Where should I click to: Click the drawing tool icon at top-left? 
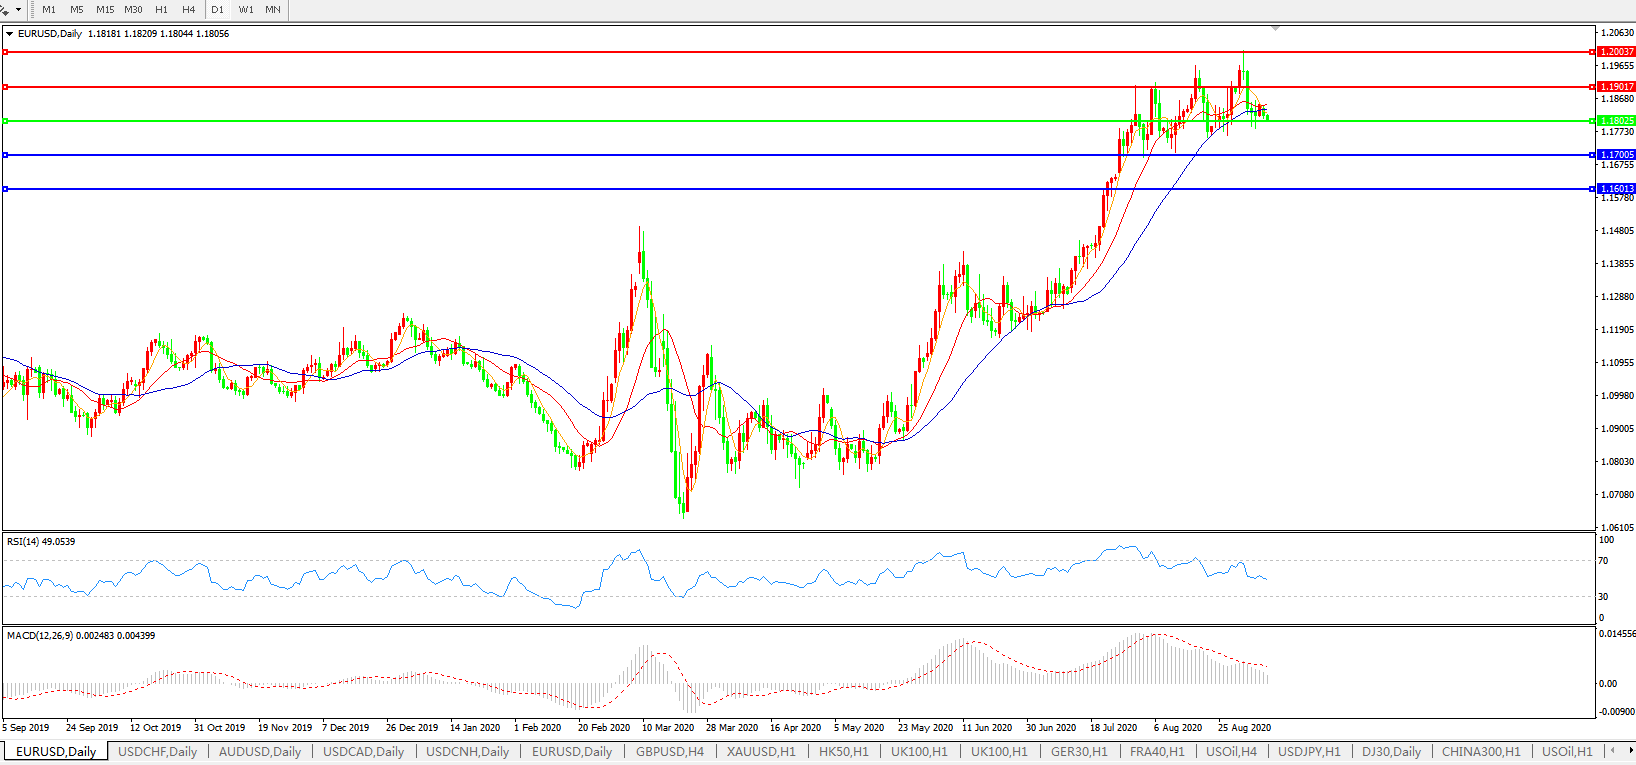point(5,9)
